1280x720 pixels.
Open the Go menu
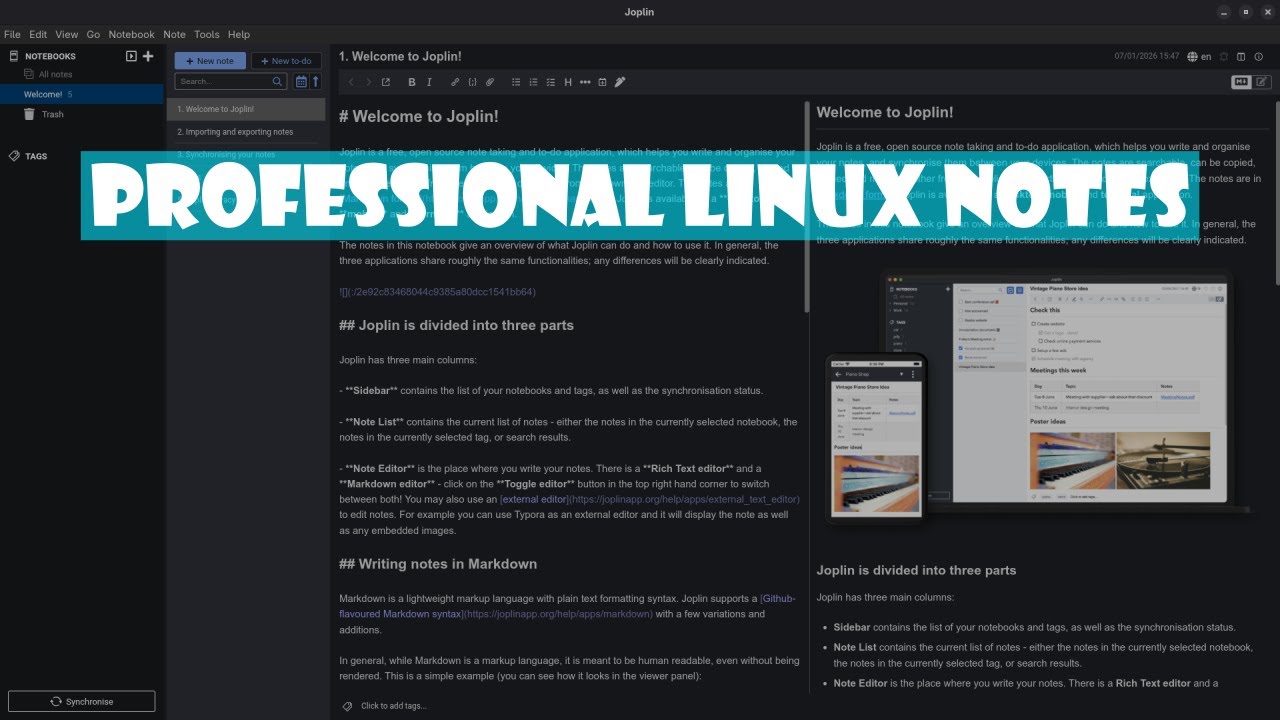pos(93,34)
